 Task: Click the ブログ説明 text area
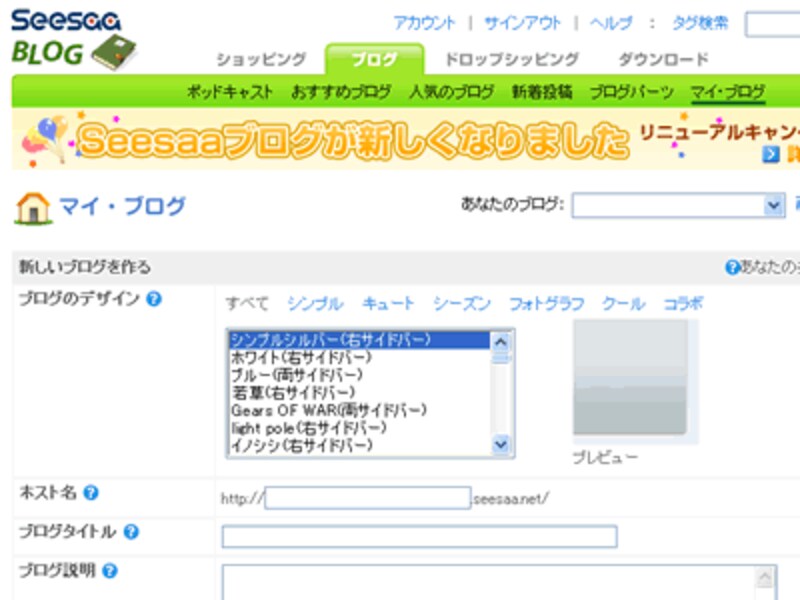tap(499, 582)
